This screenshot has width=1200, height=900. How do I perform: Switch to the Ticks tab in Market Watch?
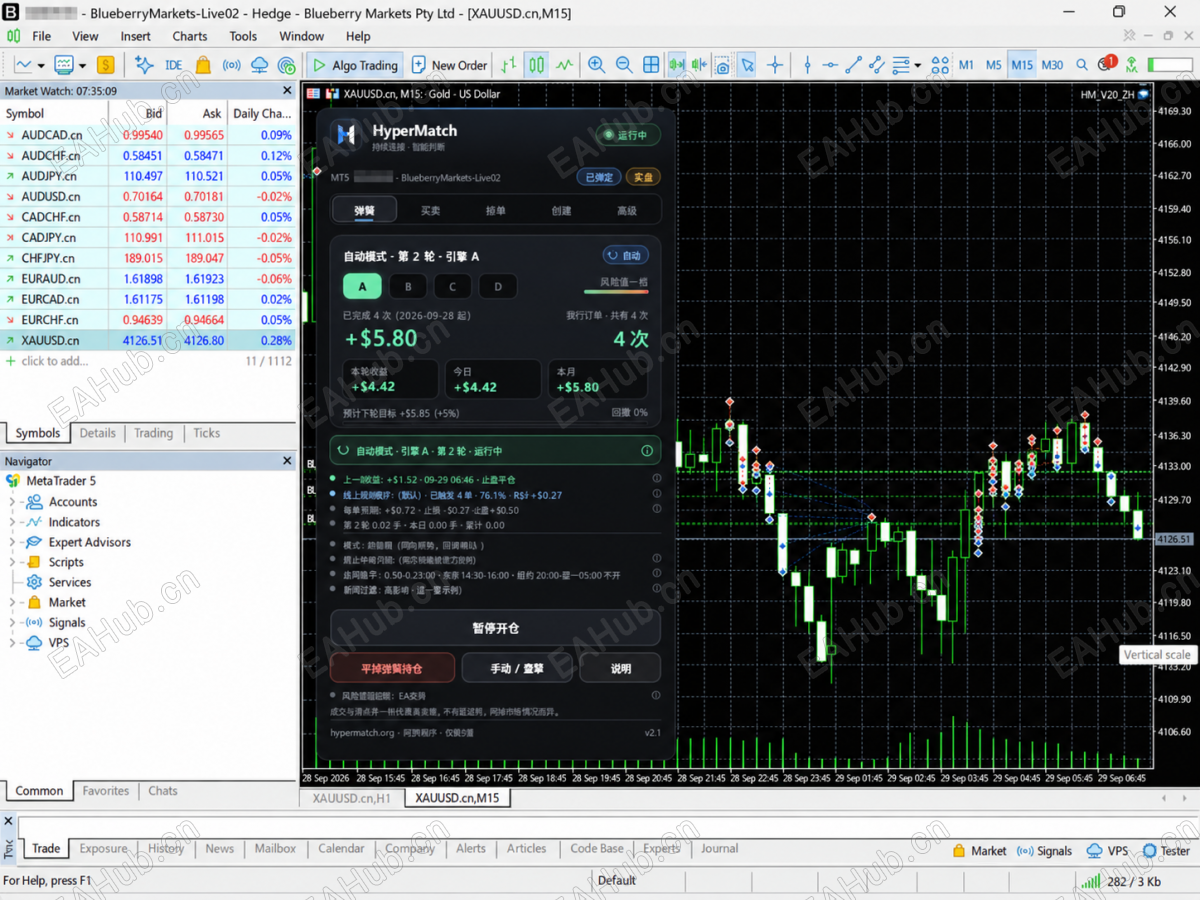[x=206, y=433]
